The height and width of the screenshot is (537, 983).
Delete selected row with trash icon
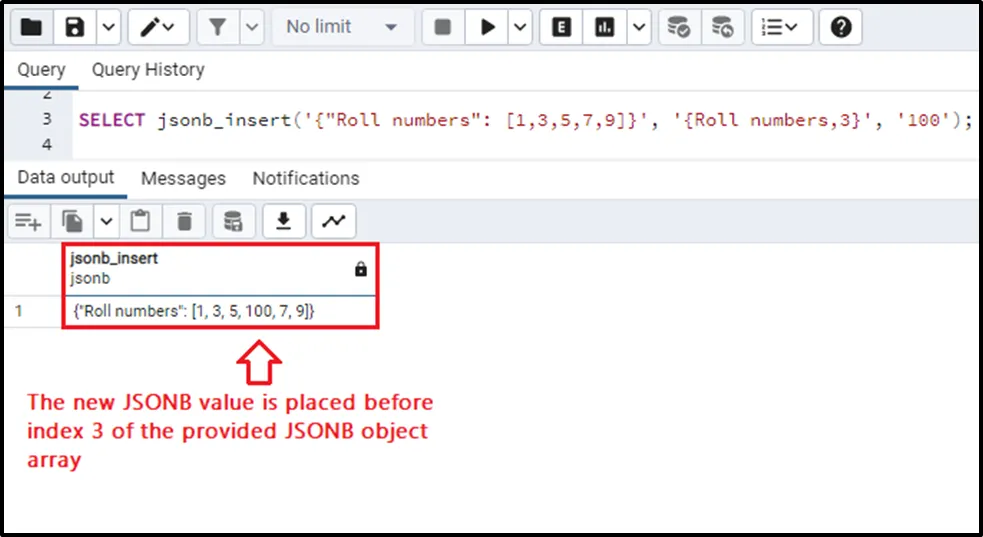184,221
